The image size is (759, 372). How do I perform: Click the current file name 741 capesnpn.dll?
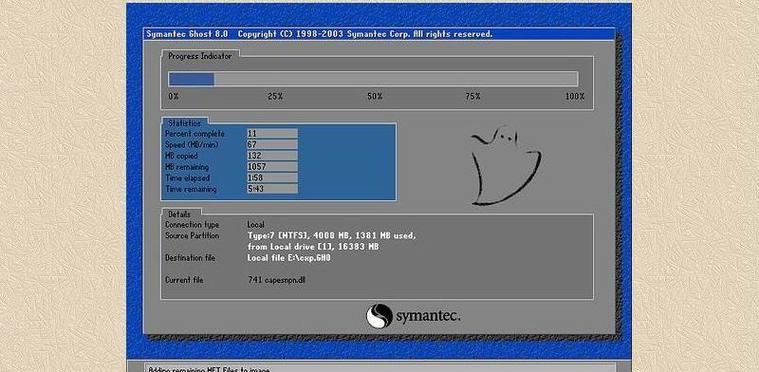(276, 280)
